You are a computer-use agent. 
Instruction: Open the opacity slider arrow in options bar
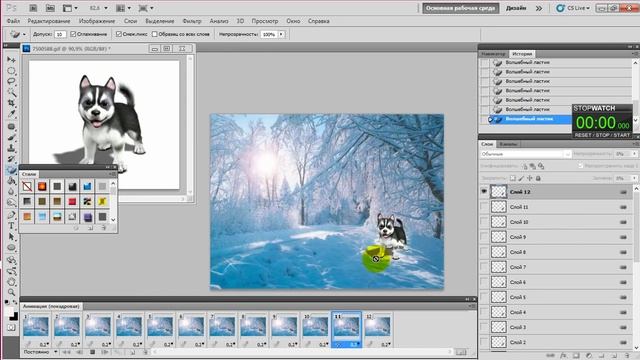coord(281,34)
